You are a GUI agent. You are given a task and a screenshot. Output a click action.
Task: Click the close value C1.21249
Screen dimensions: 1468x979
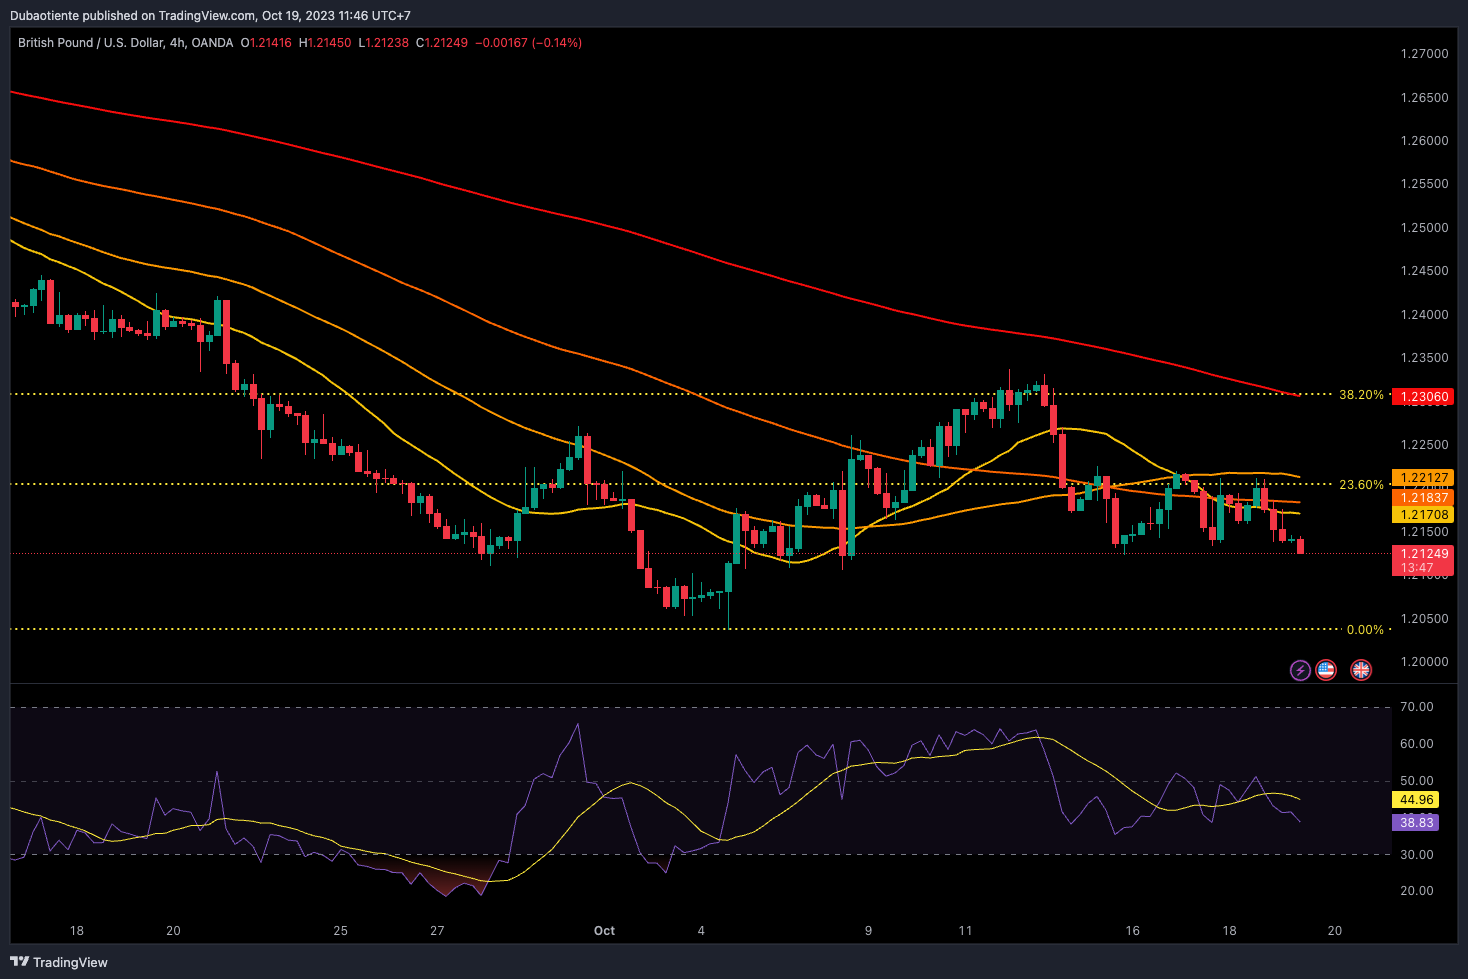(x=442, y=43)
